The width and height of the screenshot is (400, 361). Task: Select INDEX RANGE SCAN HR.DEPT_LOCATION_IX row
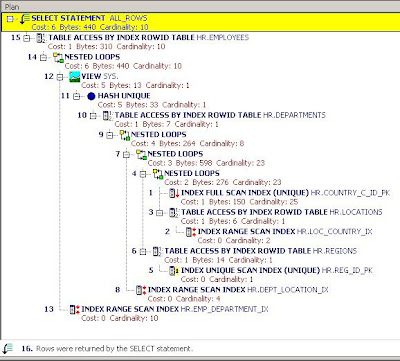coord(238,289)
